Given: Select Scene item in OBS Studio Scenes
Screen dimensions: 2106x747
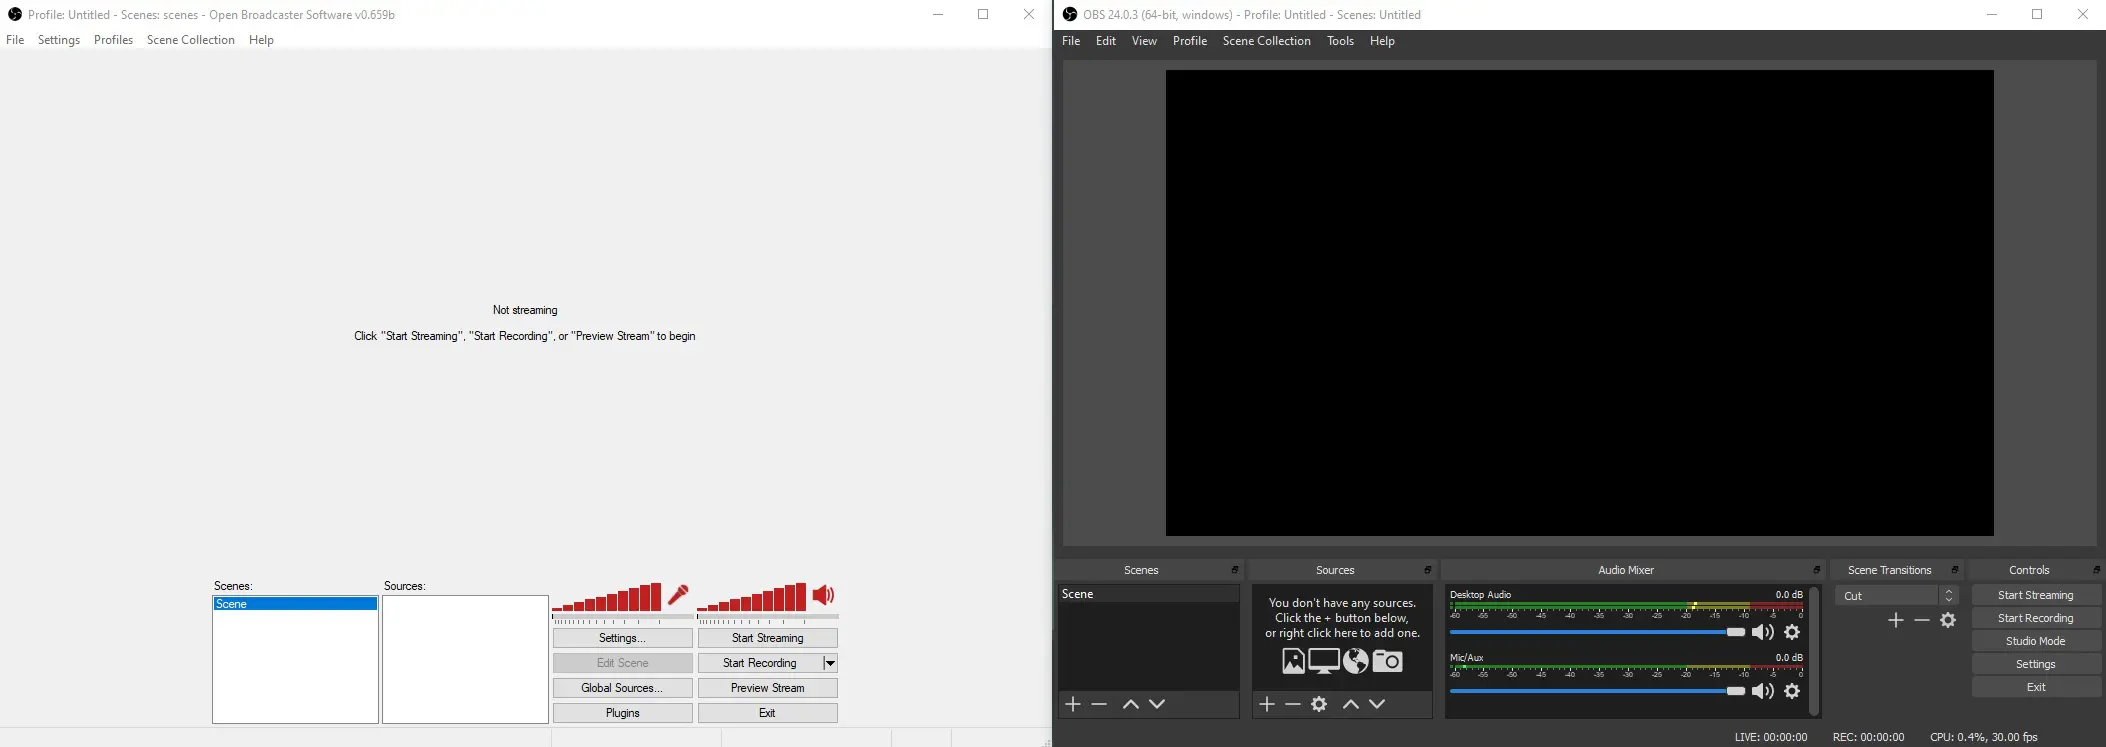Looking at the screenshot, I should coord(1148,594).
